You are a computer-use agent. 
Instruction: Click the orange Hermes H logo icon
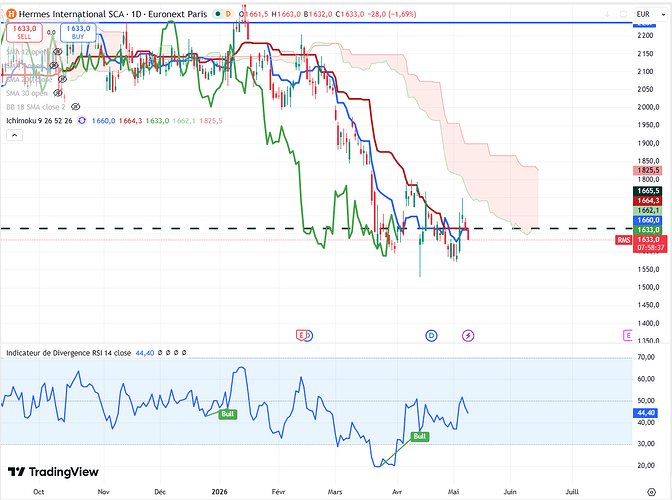pos(11,14)
